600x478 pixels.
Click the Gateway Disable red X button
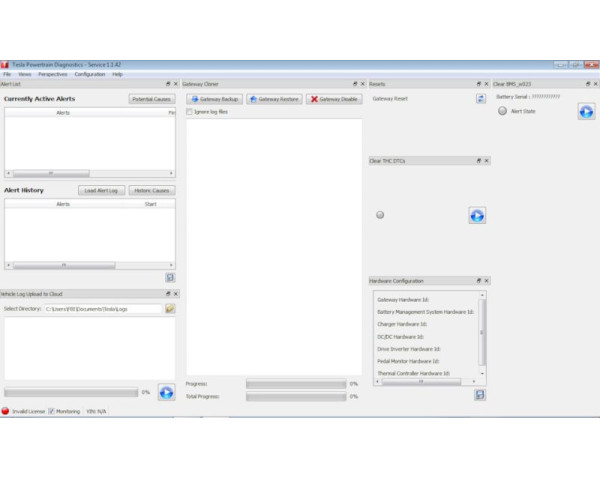click(x=334, y=100)
